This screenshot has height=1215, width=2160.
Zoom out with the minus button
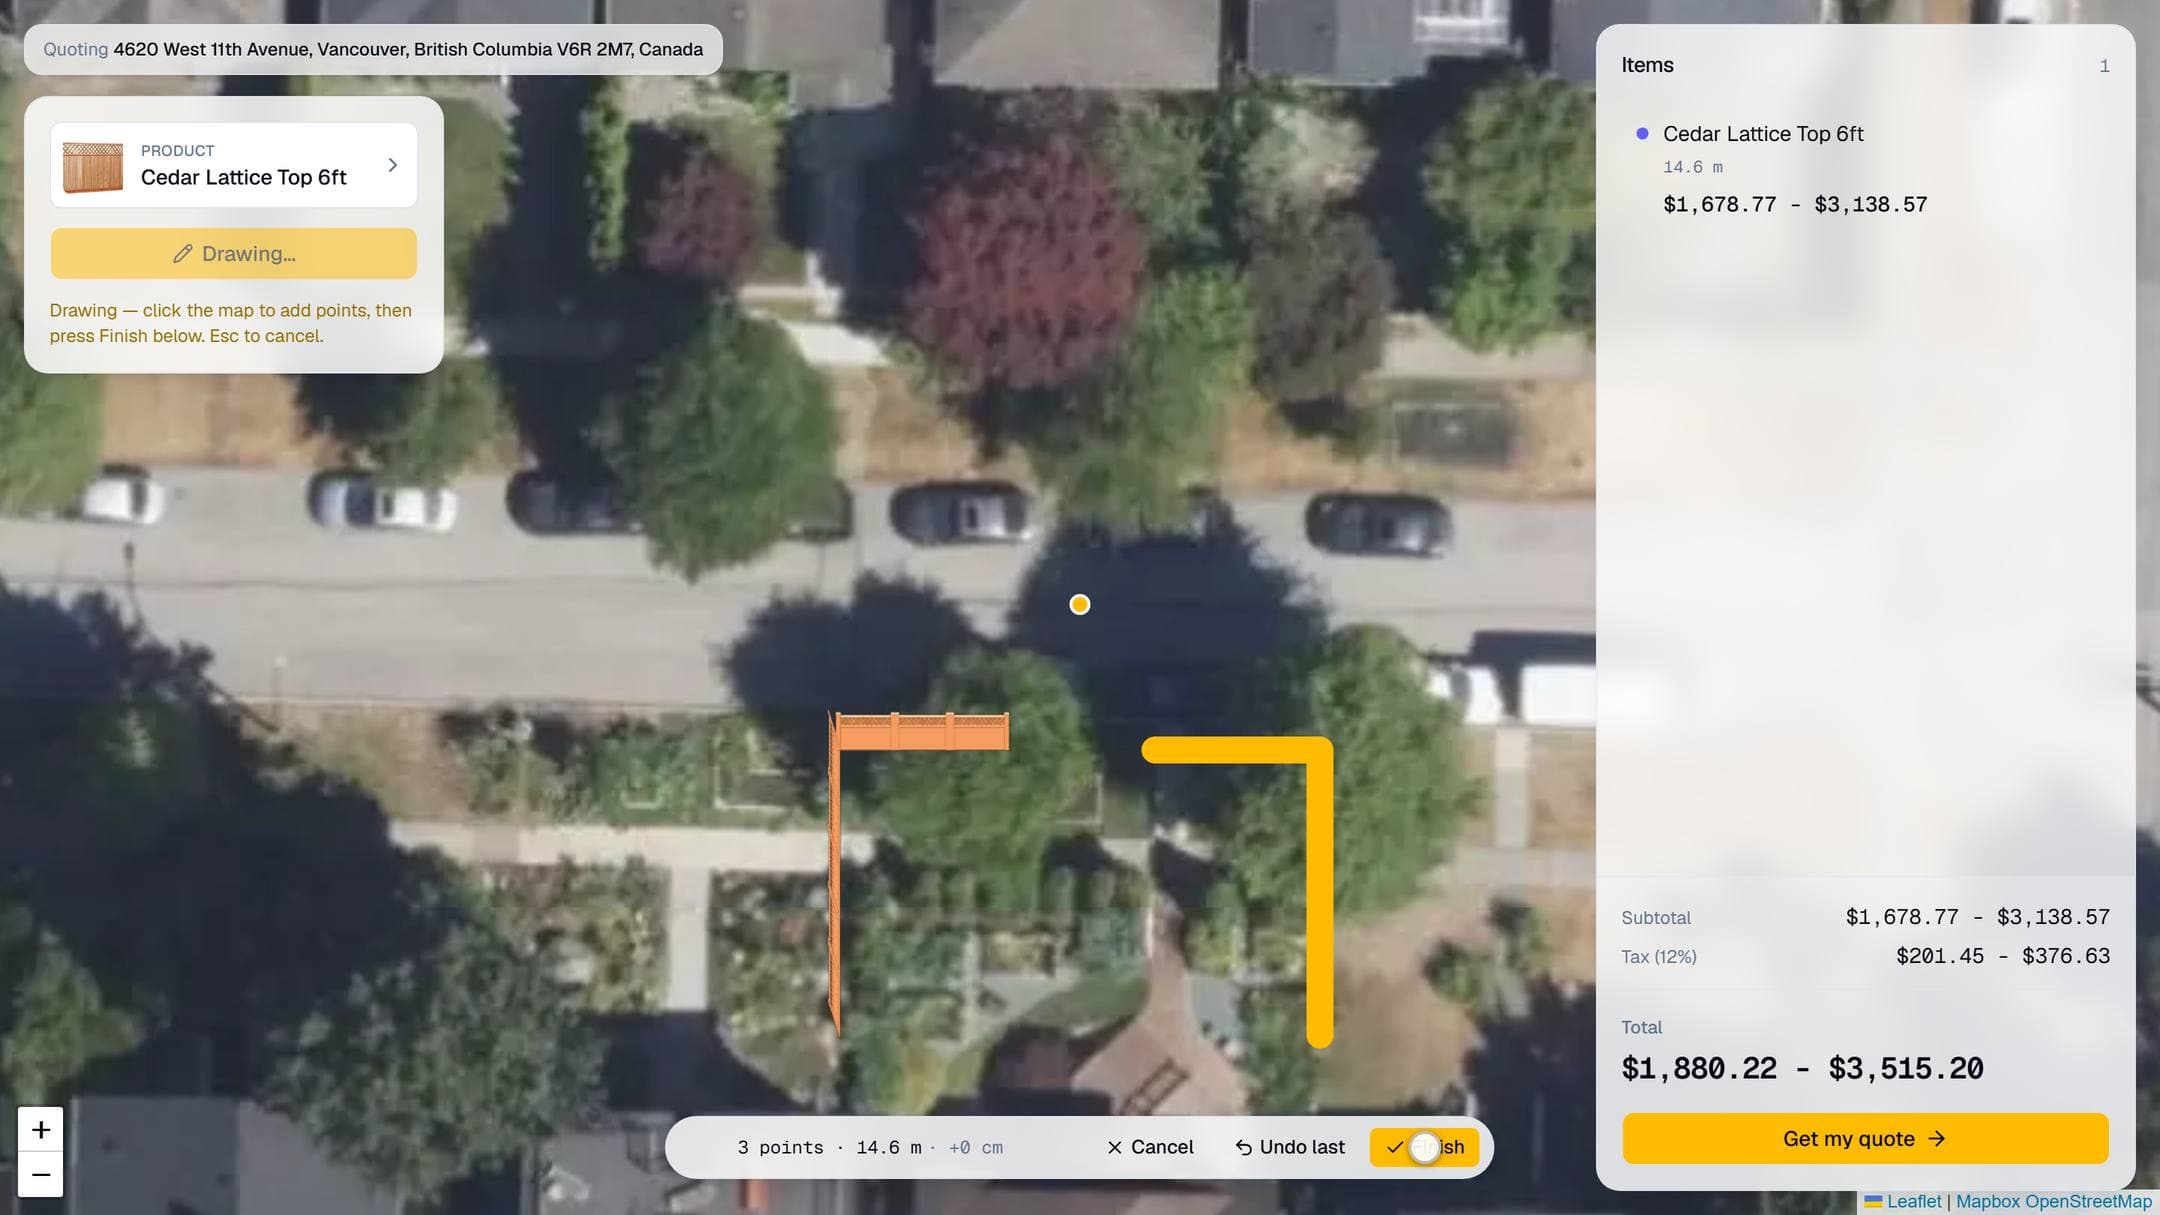tap(41, 1175)
